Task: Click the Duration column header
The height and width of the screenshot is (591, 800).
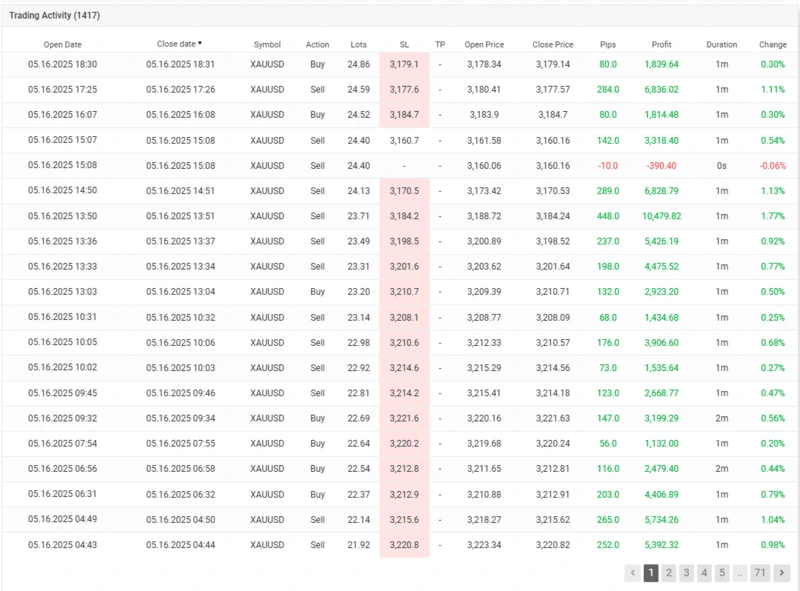Action: 721,45
